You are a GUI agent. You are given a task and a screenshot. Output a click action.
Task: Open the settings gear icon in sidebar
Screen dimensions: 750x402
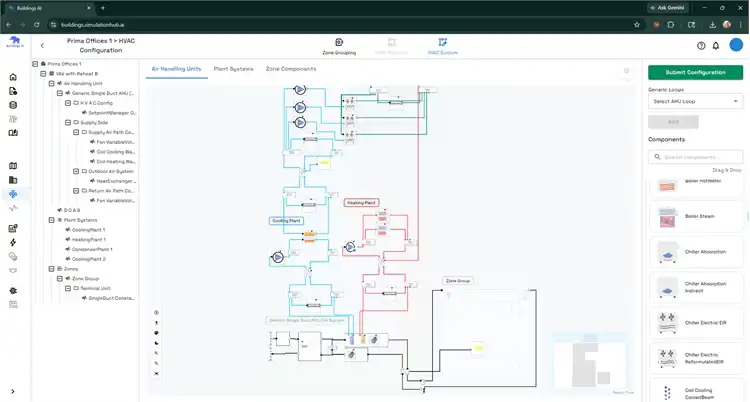click(x=13, y=290)
